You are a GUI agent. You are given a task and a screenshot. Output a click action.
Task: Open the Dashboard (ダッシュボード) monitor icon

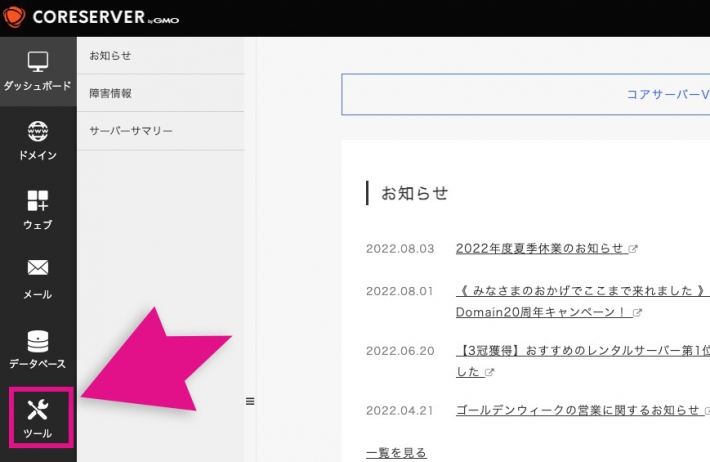coord(38,62)
